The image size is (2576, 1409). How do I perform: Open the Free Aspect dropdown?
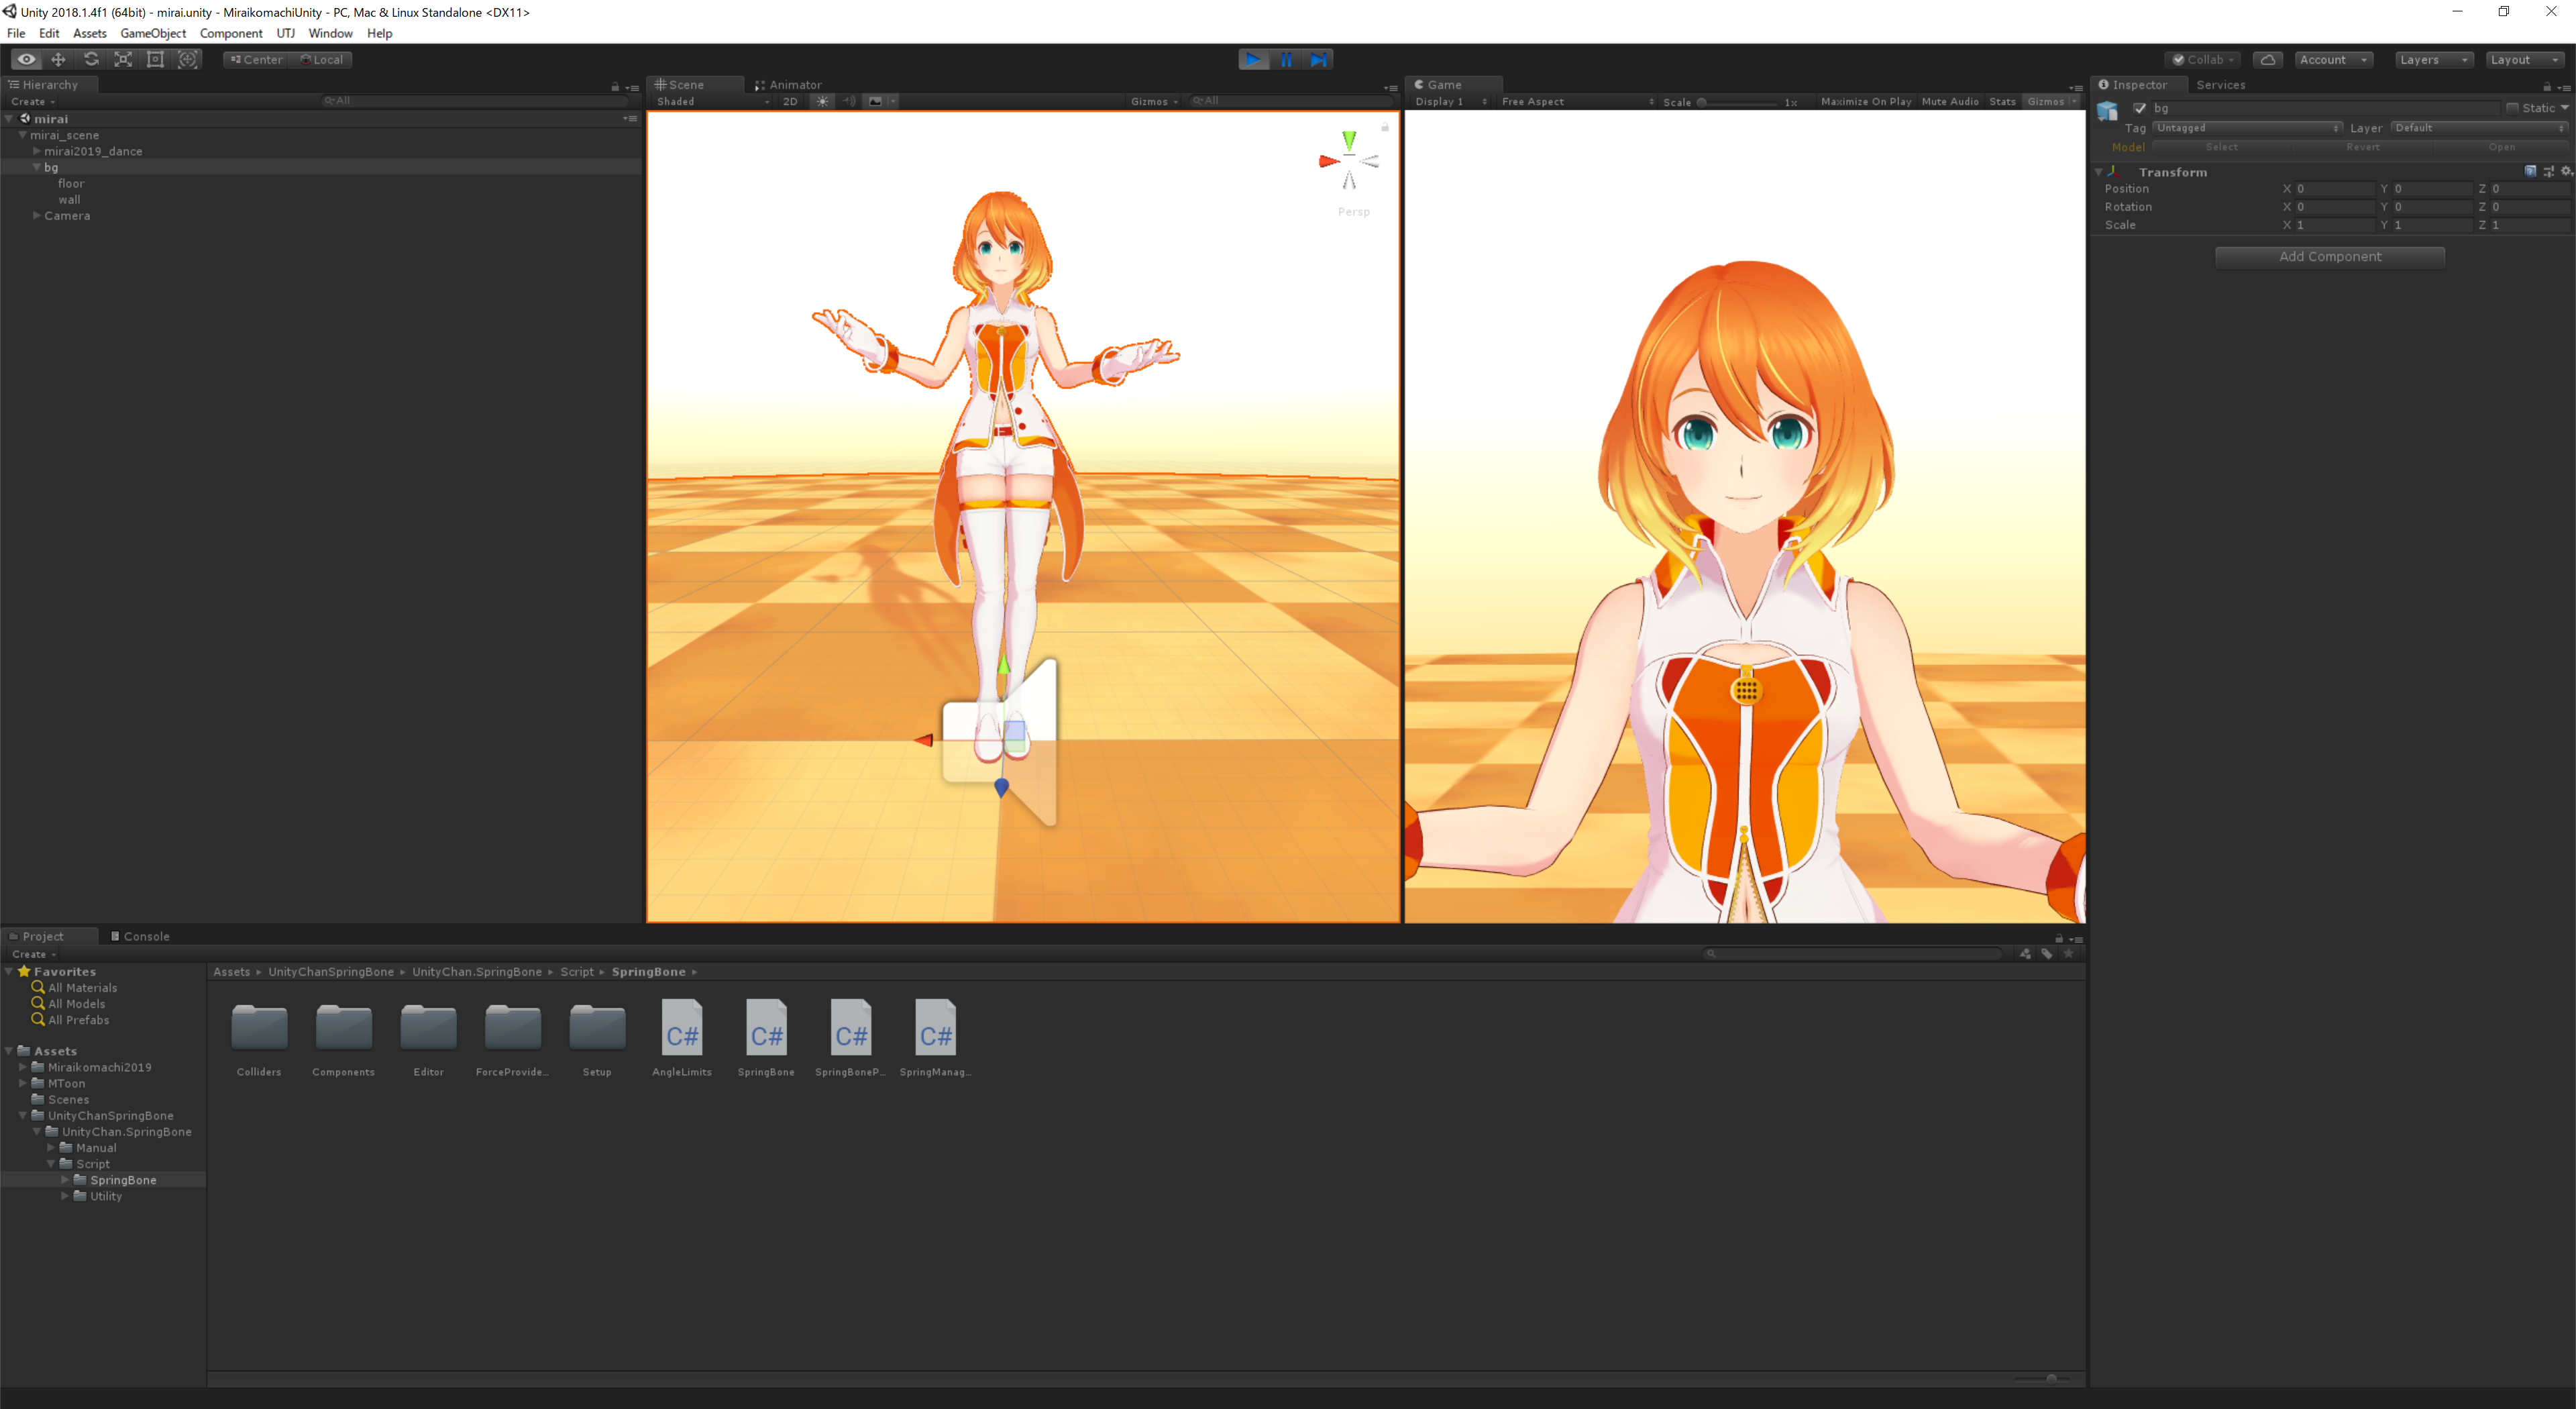click(x=1577, y=101)
